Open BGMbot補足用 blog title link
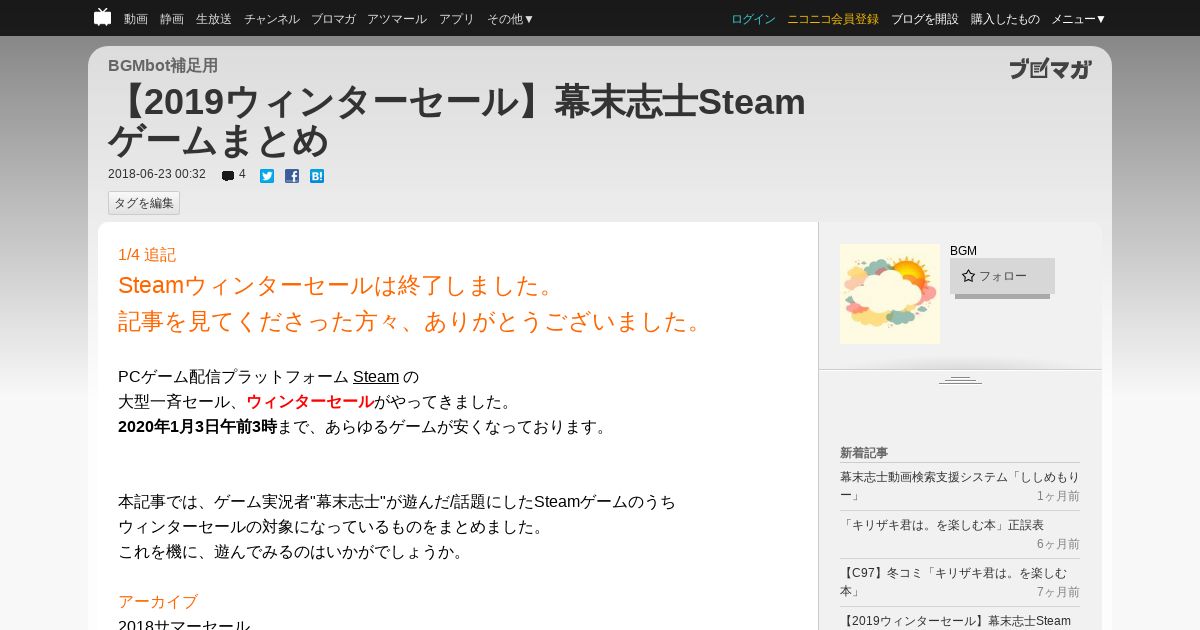 click(163, 66)
